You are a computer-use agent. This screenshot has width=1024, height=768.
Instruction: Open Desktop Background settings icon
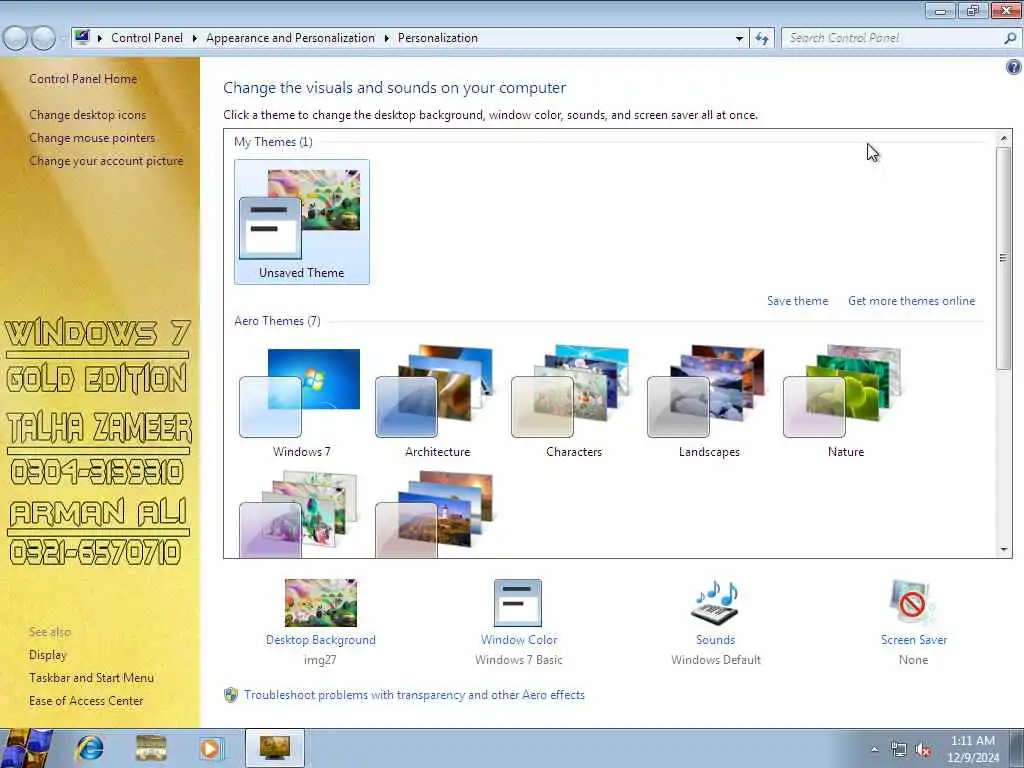(x=321, y=603)
